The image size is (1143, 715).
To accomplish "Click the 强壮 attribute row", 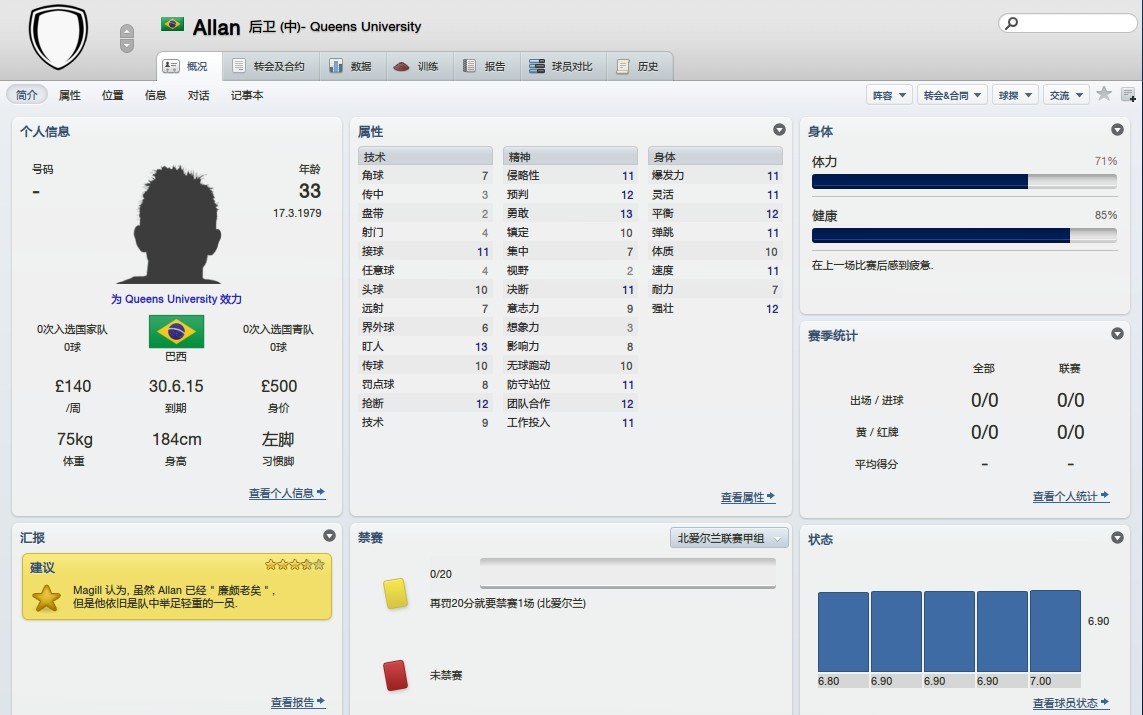I will (715, 308).
